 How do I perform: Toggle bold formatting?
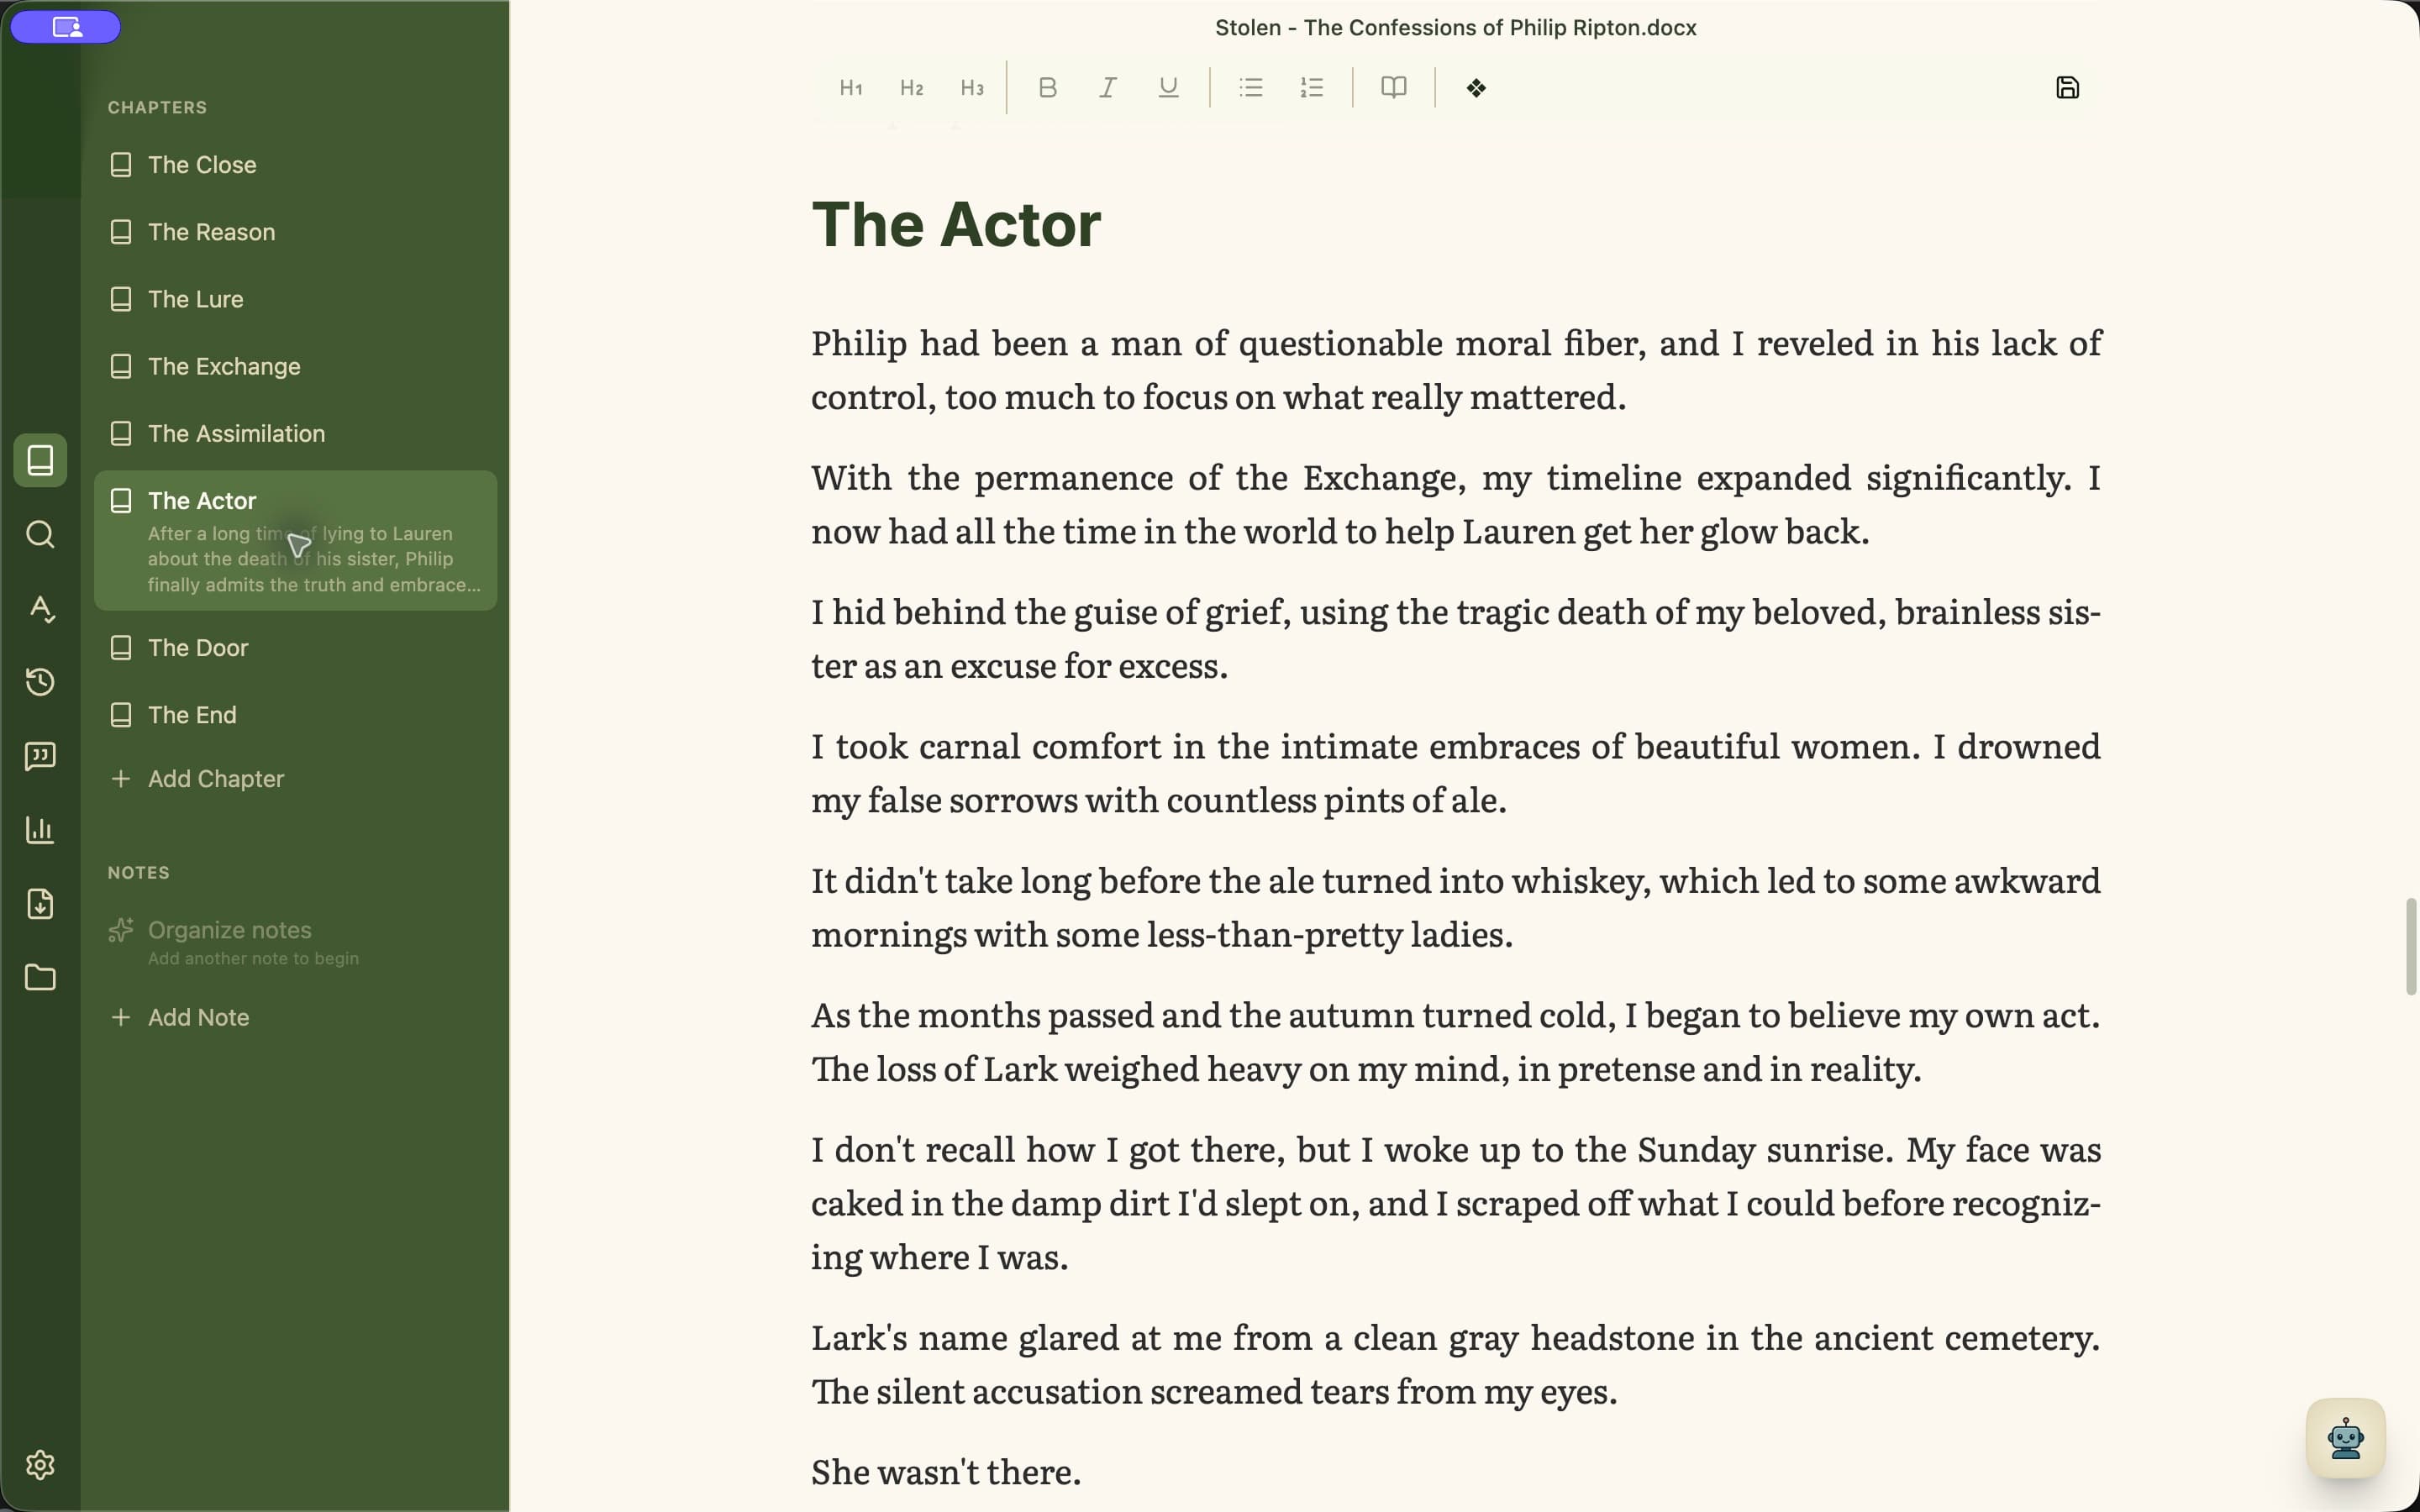coord(1047,88)
